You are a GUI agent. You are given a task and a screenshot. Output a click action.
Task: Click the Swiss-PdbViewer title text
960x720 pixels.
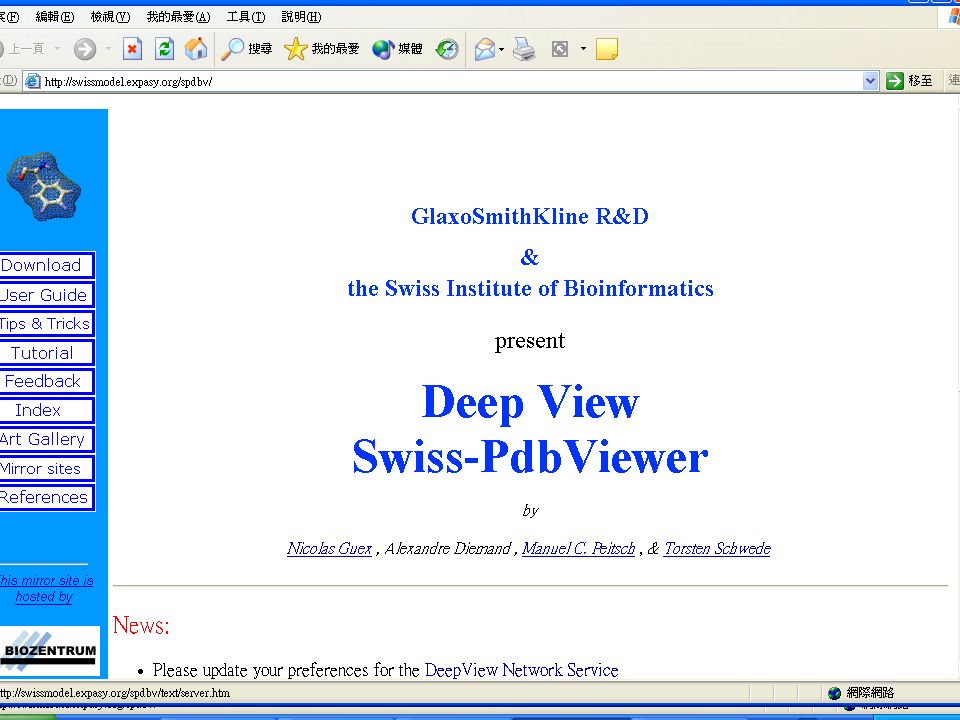(x=530, y=457)
